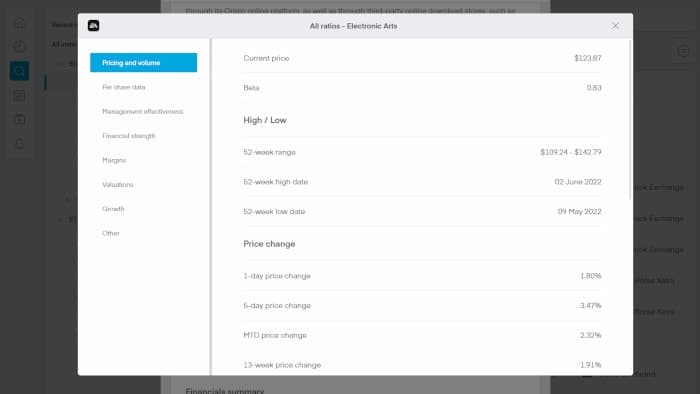
Task: Click the Electronic Arts logo icon
Action: click(x=93, y=25)
